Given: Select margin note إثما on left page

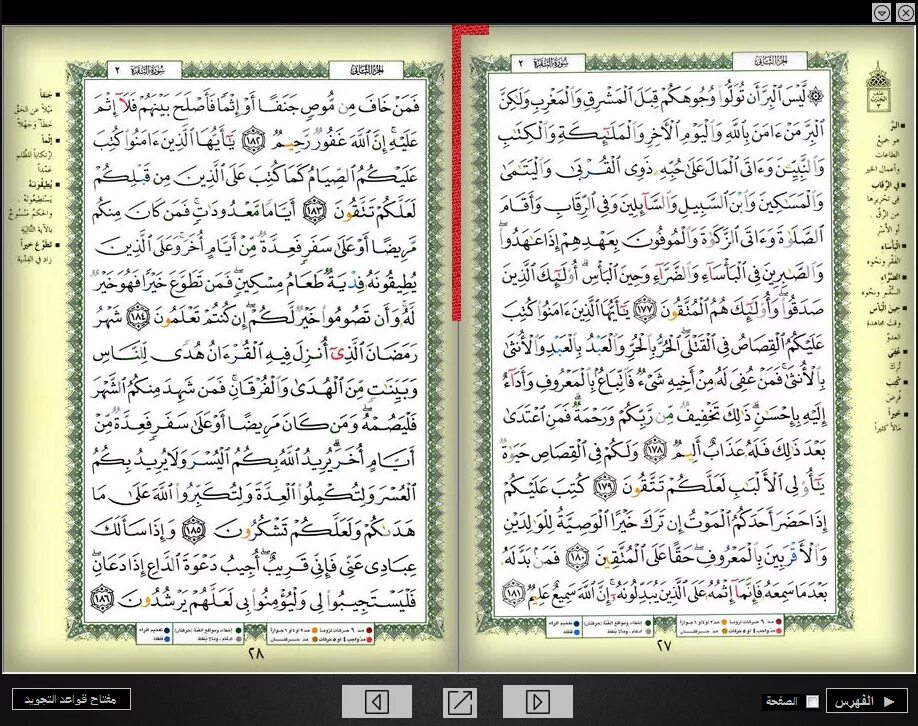Looking at the screenshot, I should point(49,139).
